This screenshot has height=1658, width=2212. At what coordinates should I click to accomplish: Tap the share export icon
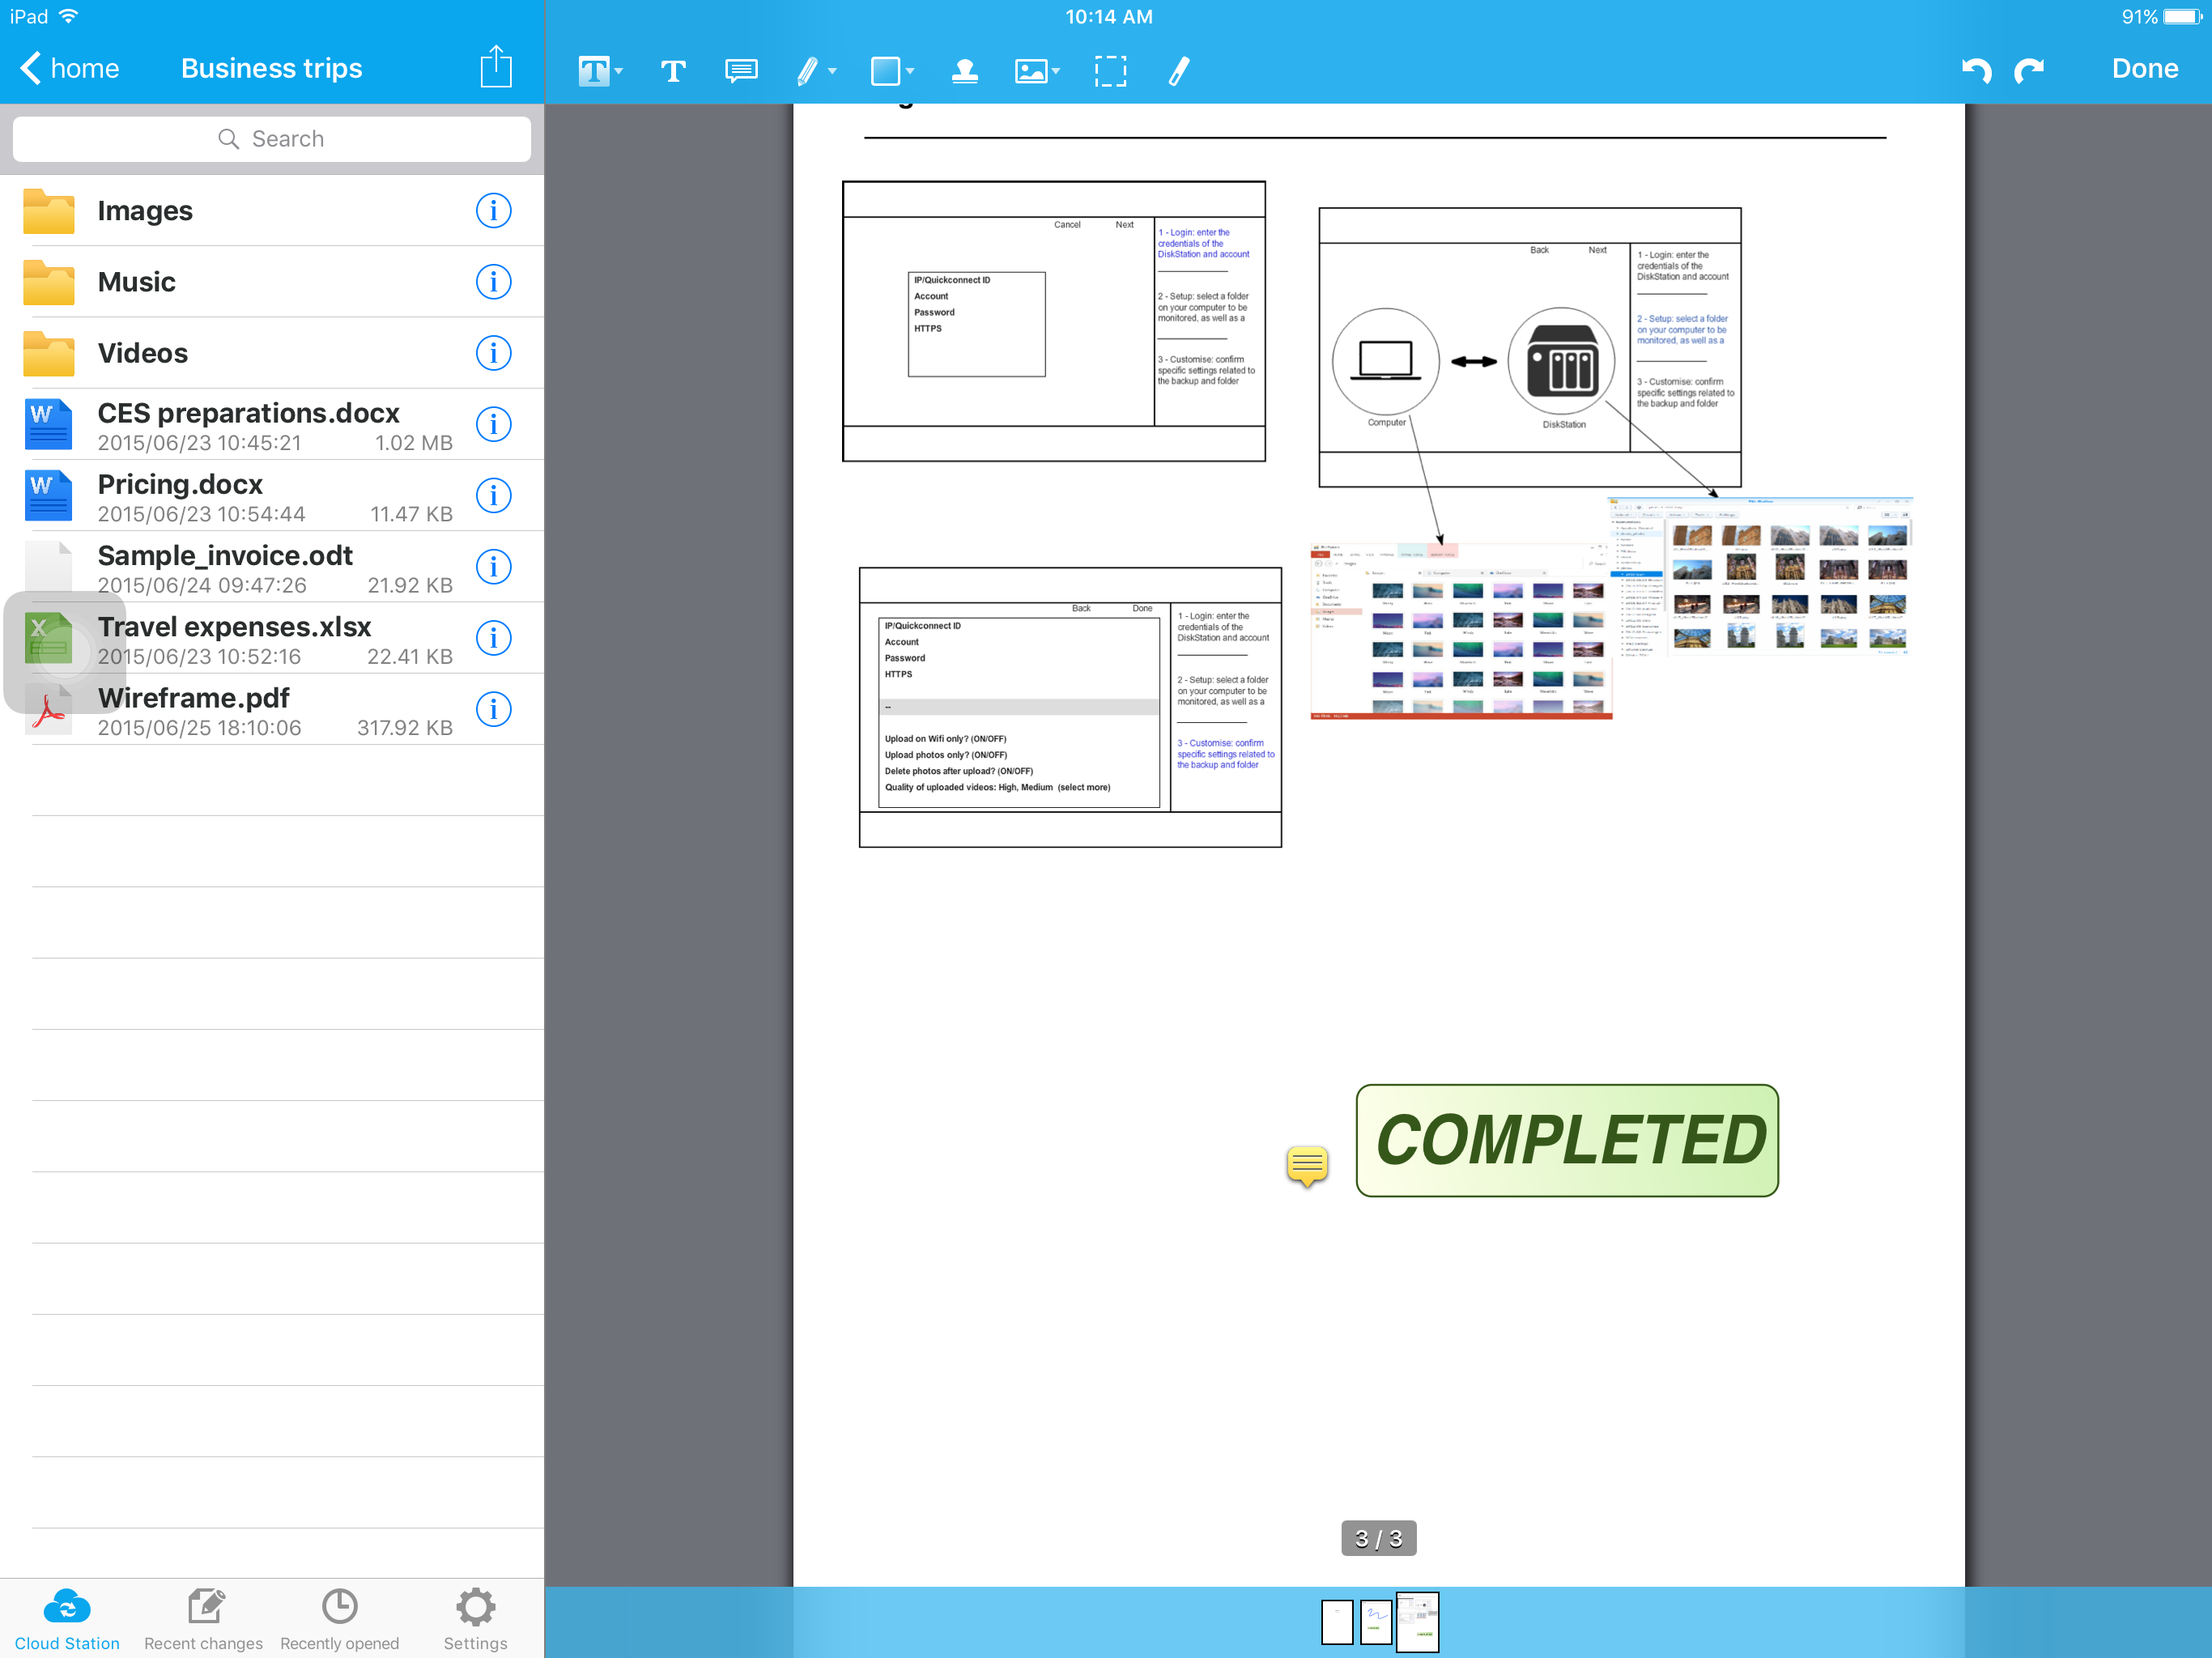(496, 68)
